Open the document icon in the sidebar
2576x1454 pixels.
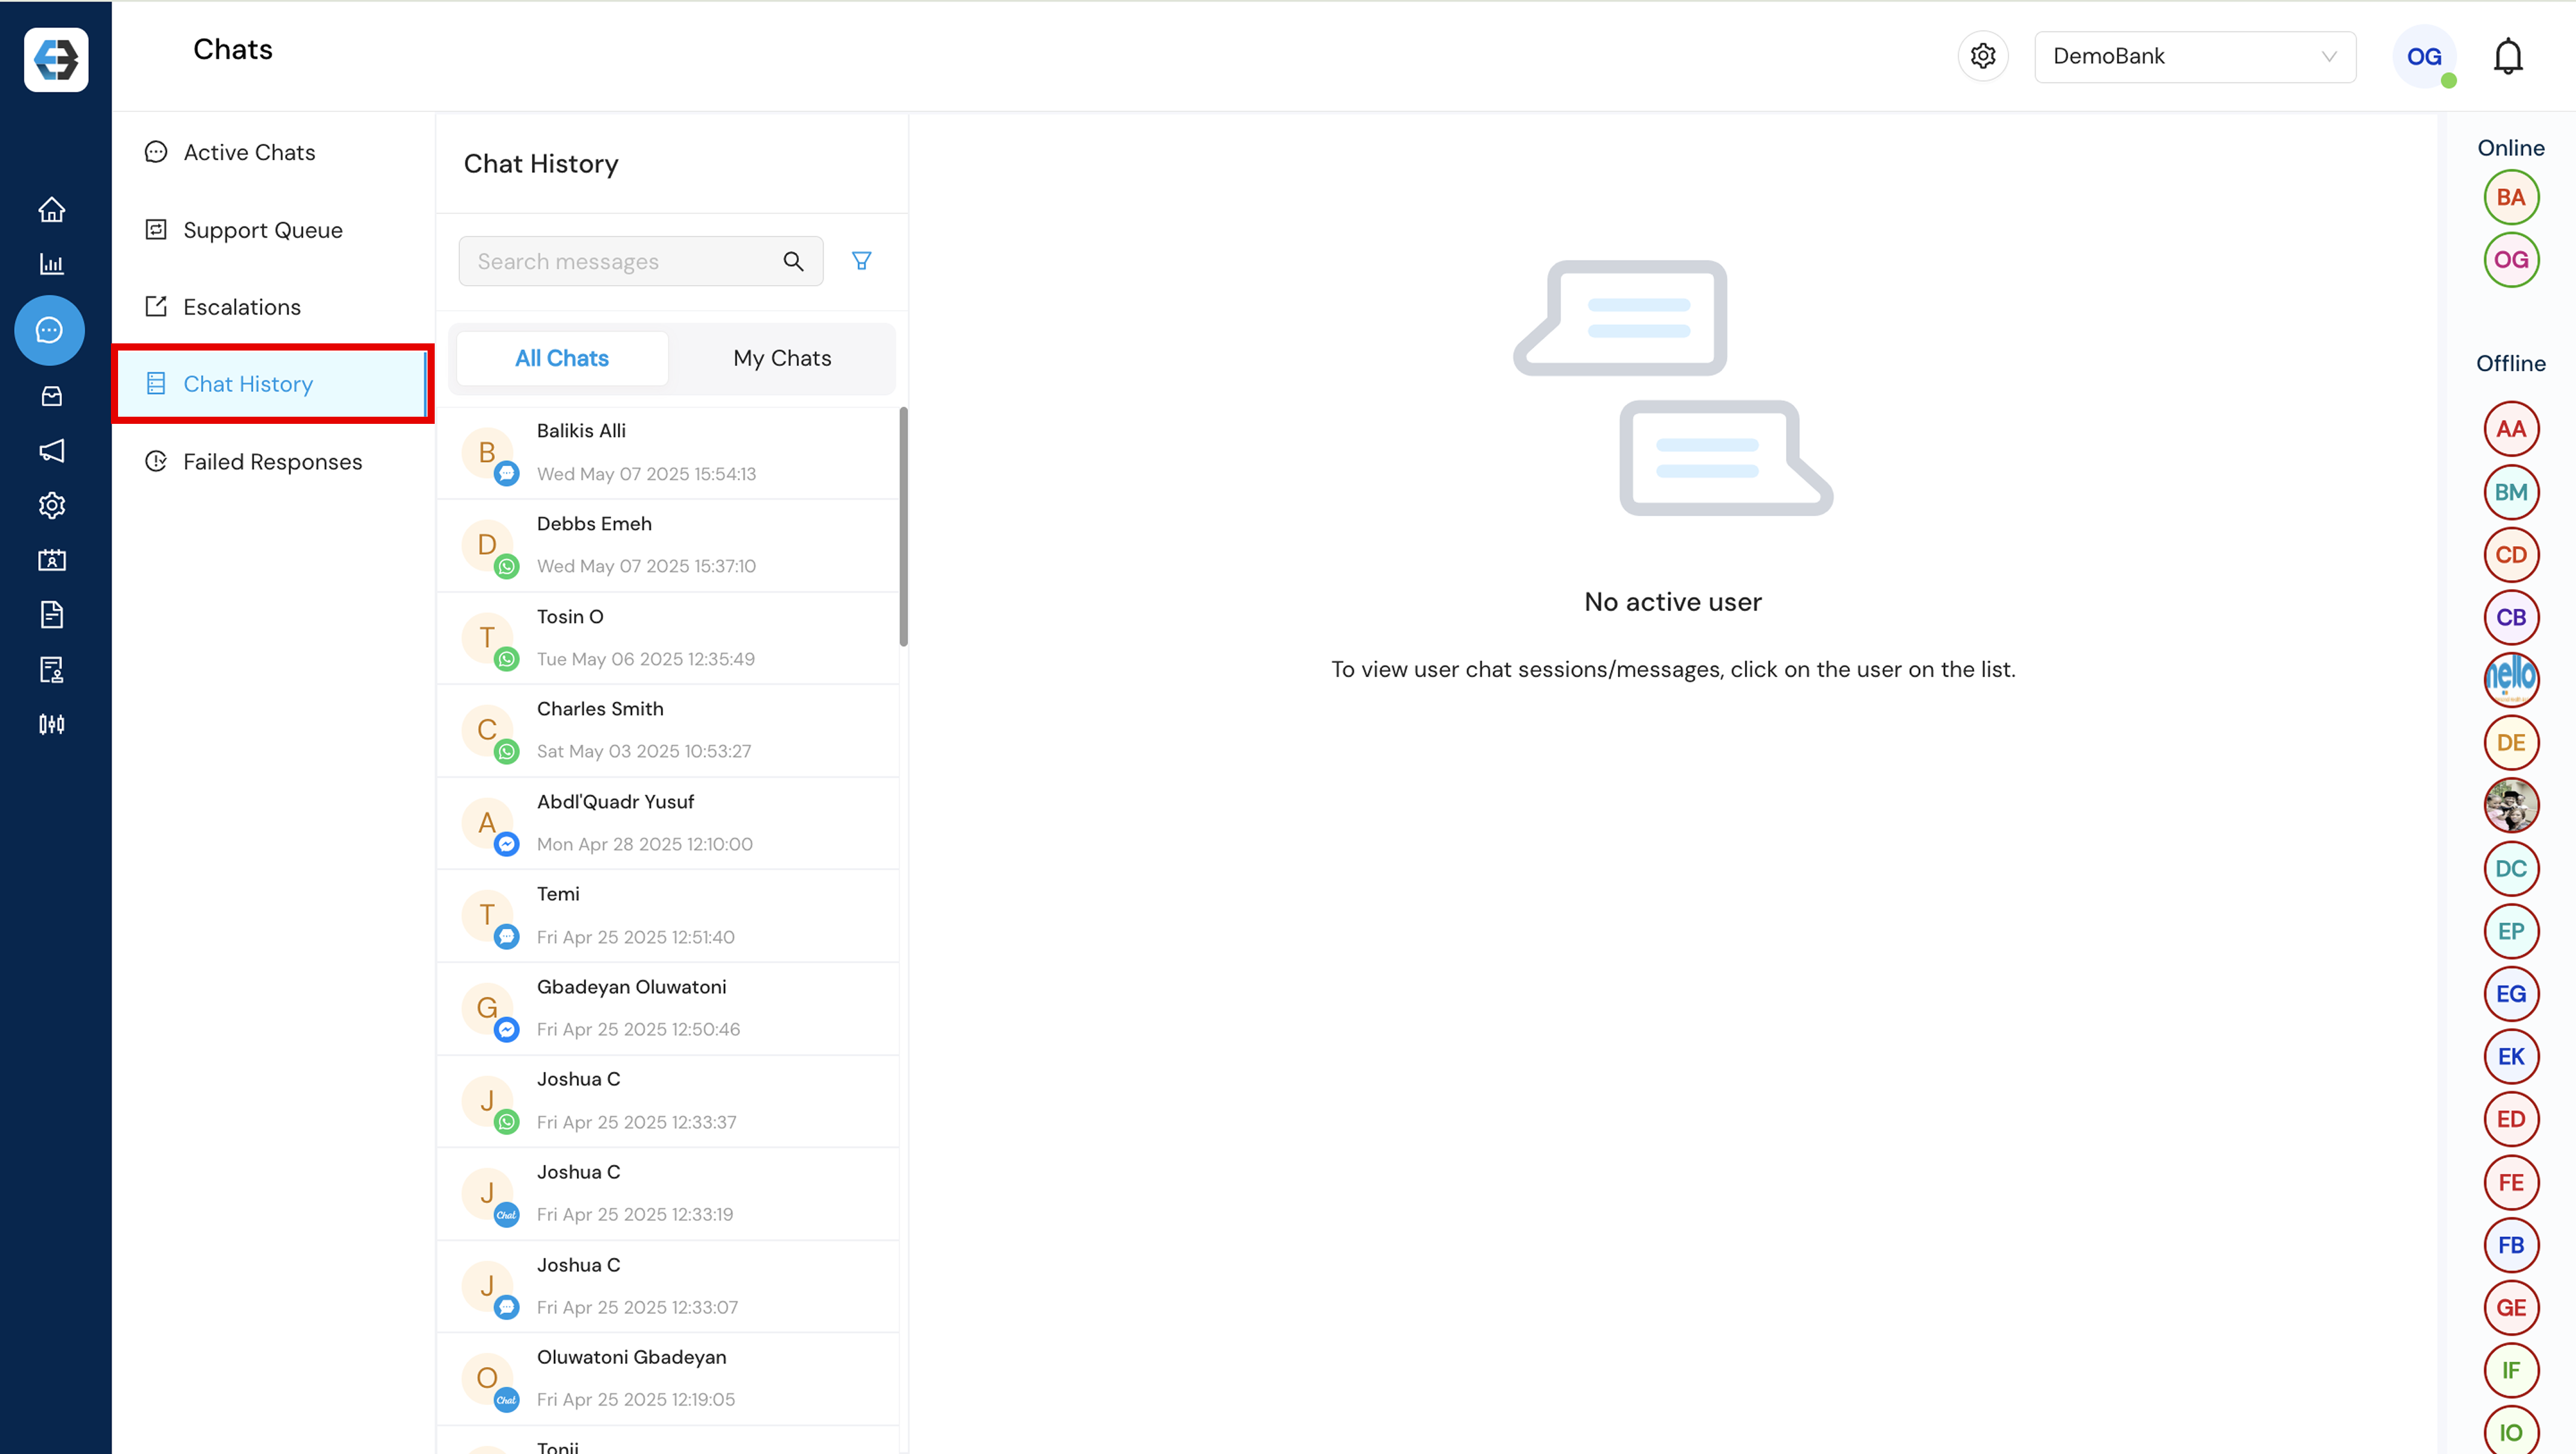point(51,614)
